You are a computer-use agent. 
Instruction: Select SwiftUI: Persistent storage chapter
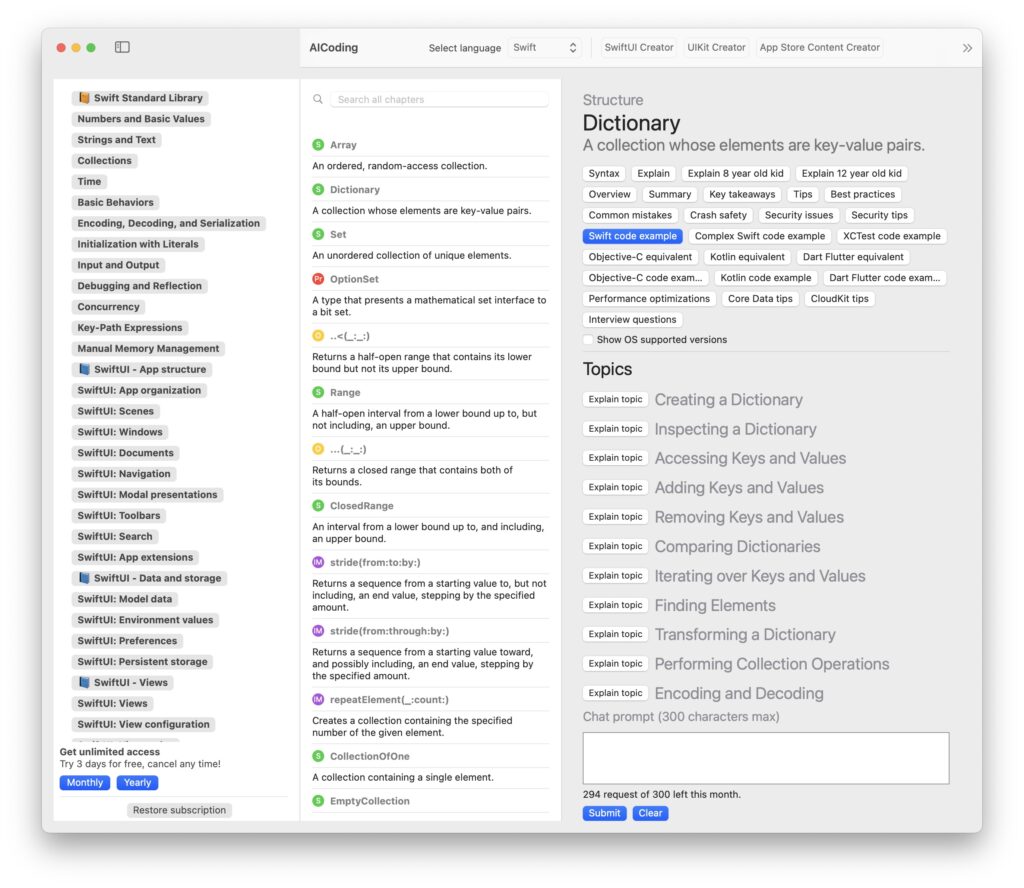click(142, 662)
